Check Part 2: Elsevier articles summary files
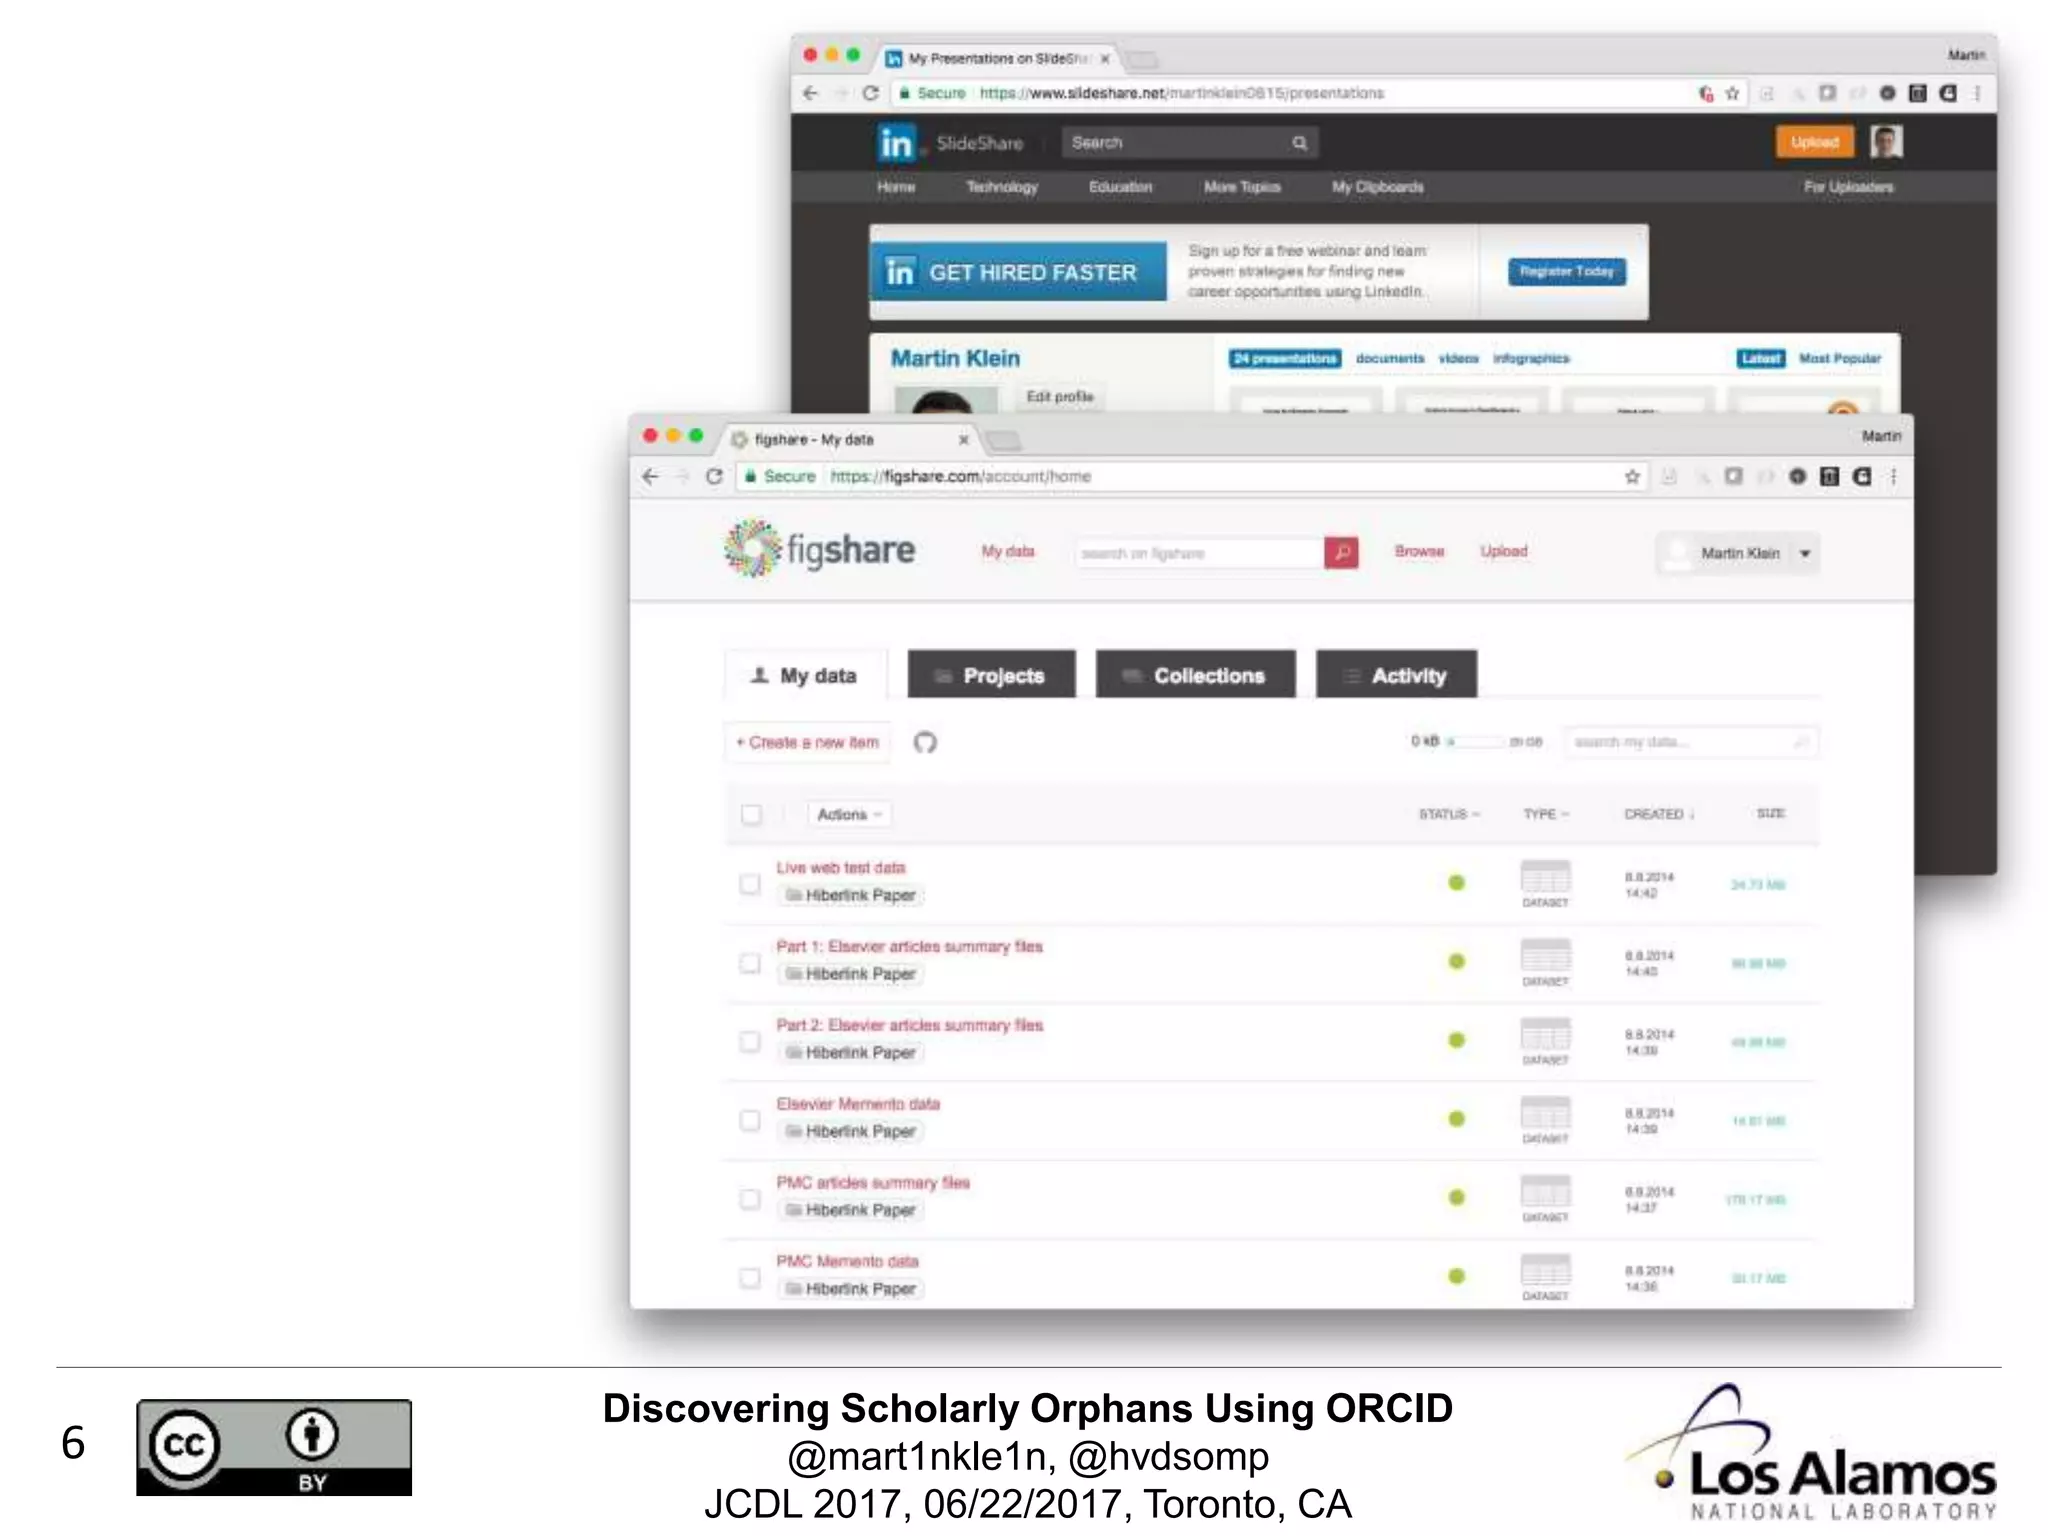 click(749, 1041)
